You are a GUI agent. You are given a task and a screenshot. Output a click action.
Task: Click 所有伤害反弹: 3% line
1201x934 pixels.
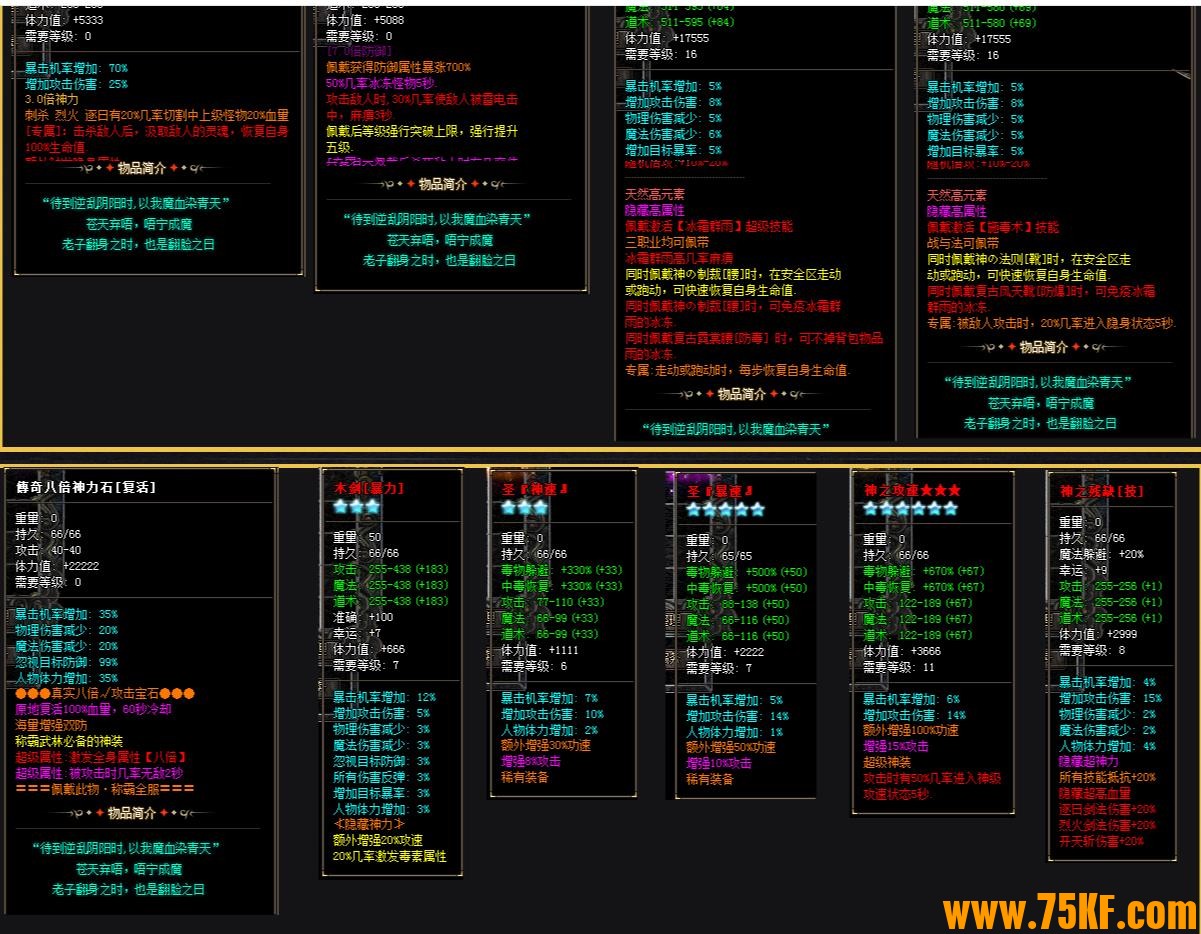[381, 777]
